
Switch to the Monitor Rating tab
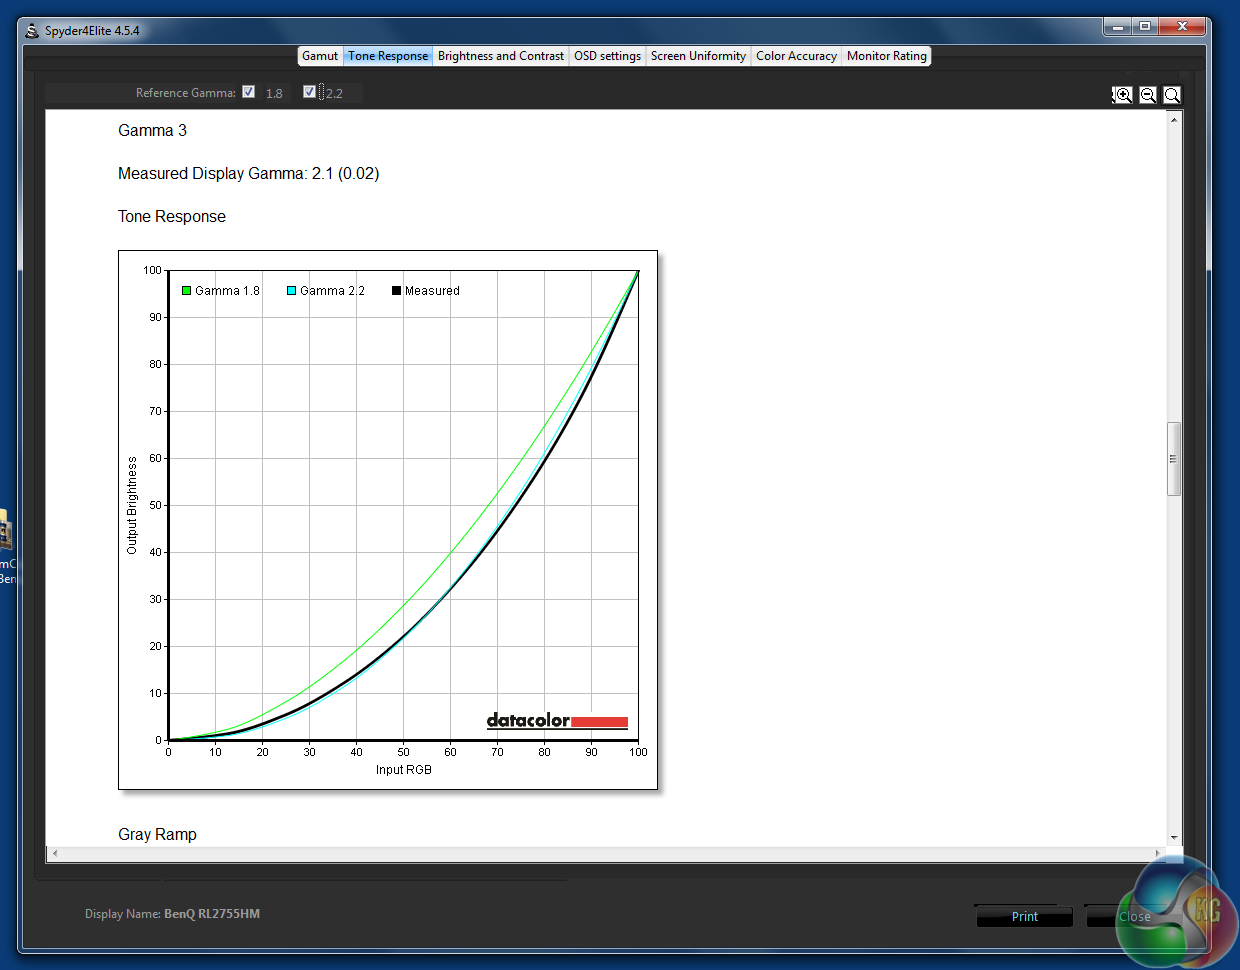click(x=887, y=56)
